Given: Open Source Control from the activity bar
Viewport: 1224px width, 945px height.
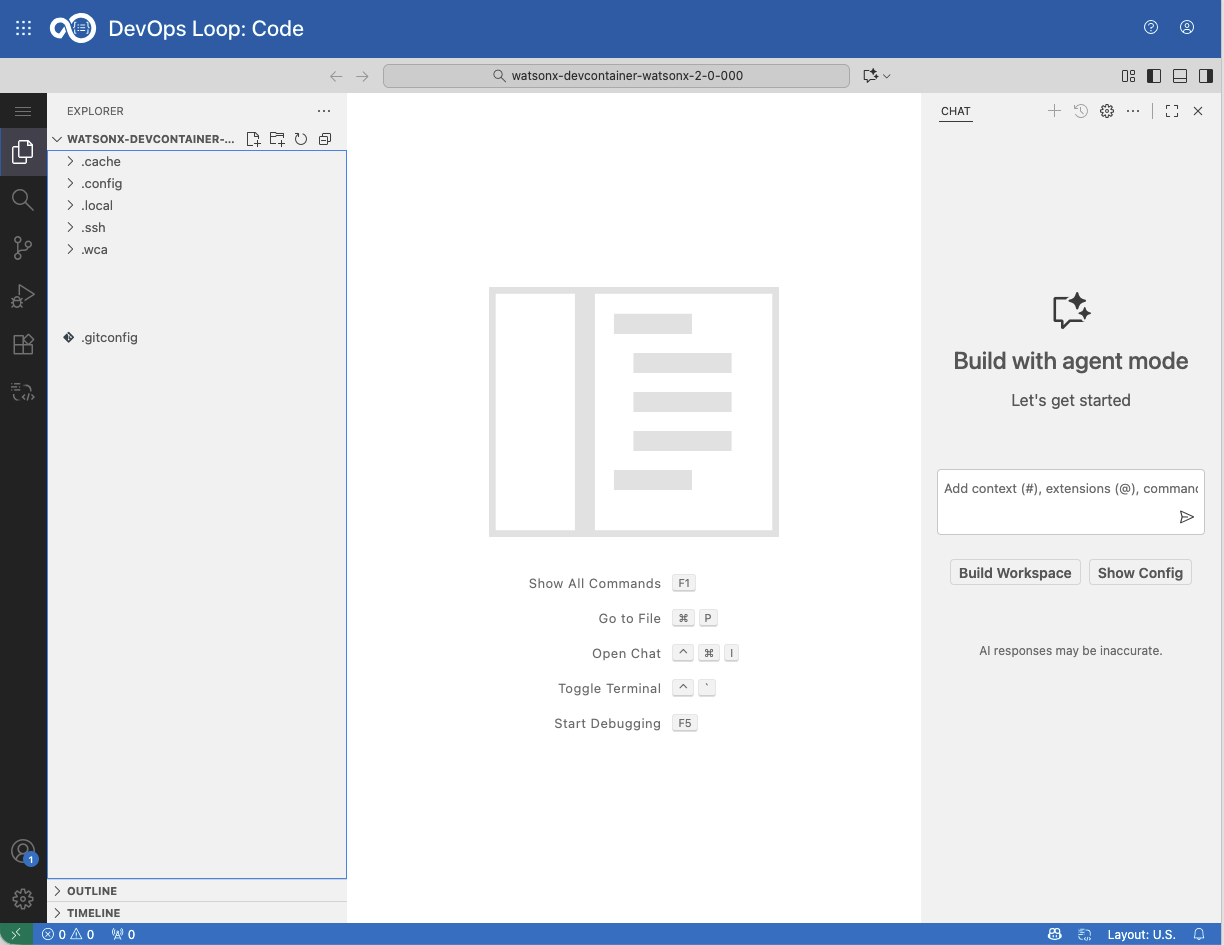Looking at the screenshot, I should (x=23, y=247).
